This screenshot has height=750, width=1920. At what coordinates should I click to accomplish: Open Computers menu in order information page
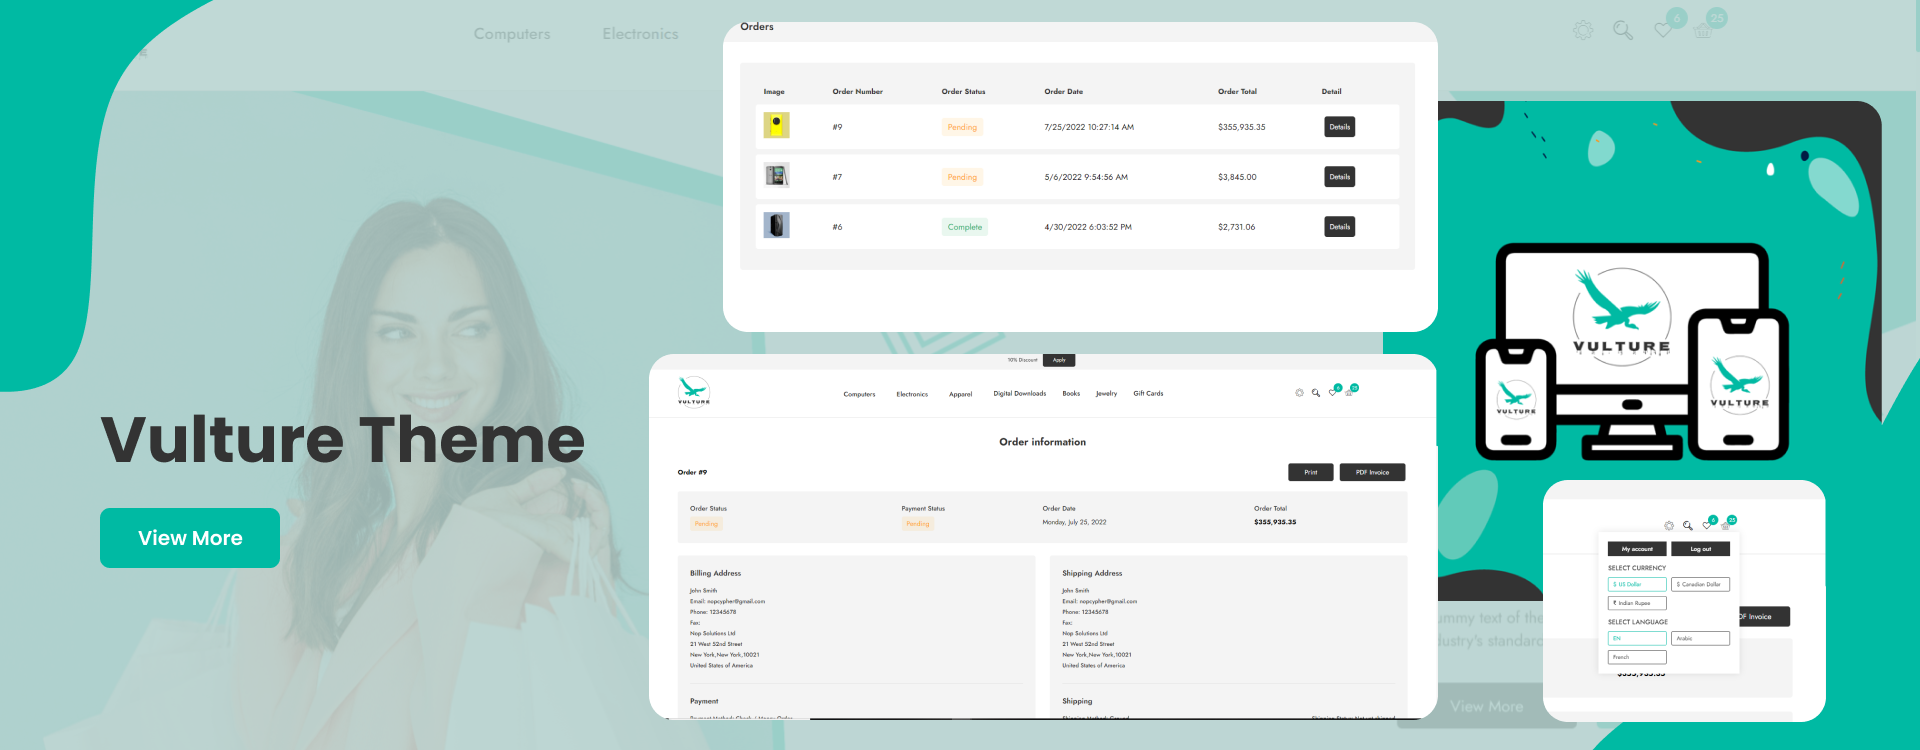pyautogui.click(x=859, y=394)
